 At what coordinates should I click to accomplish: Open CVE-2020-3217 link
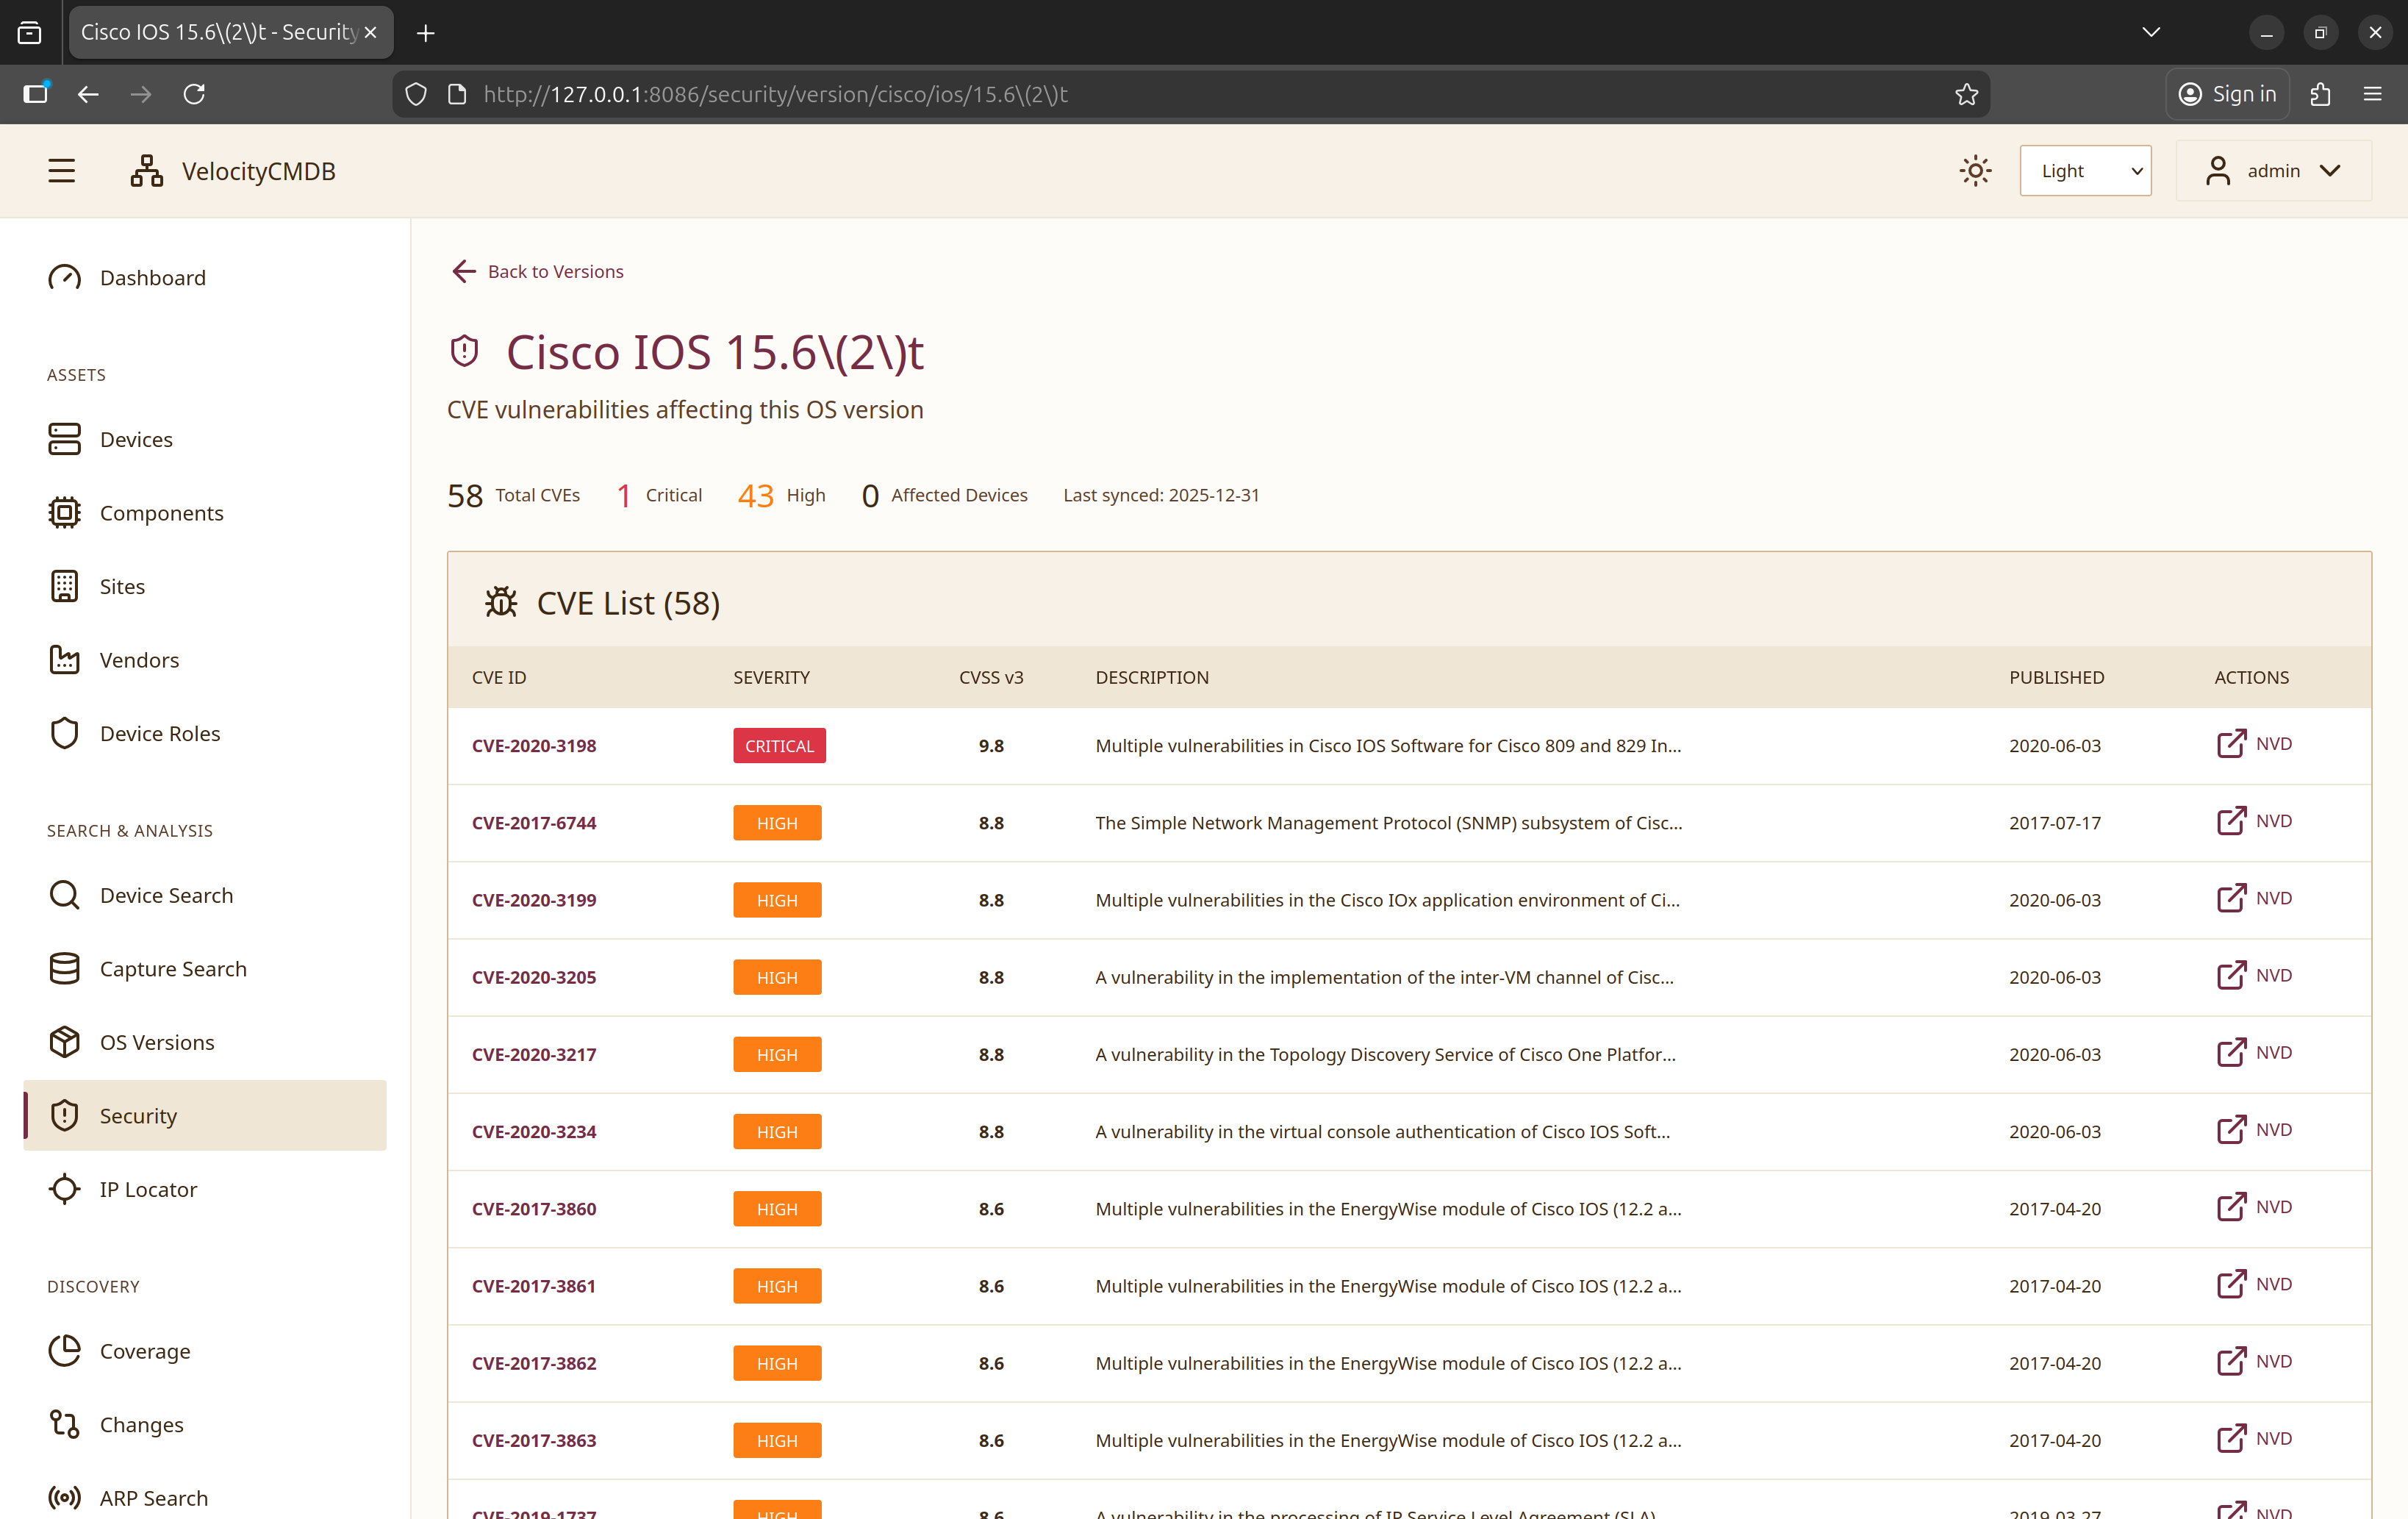coord(534,1055)
